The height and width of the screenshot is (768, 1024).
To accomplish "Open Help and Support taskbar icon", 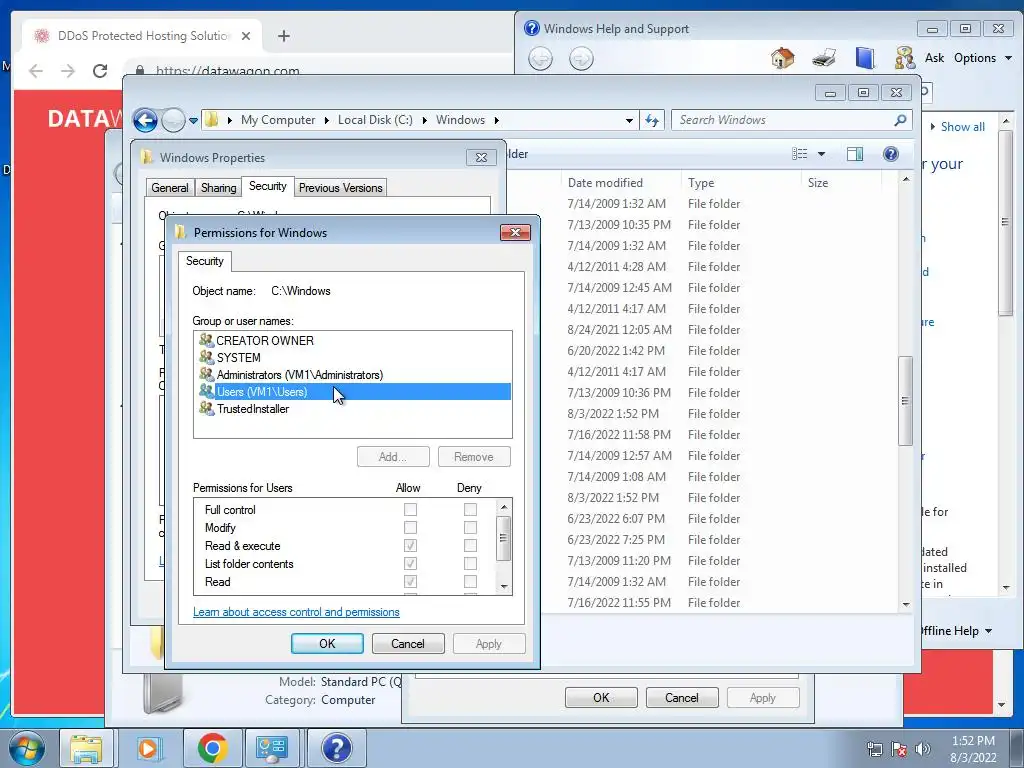I will point(336,748).
